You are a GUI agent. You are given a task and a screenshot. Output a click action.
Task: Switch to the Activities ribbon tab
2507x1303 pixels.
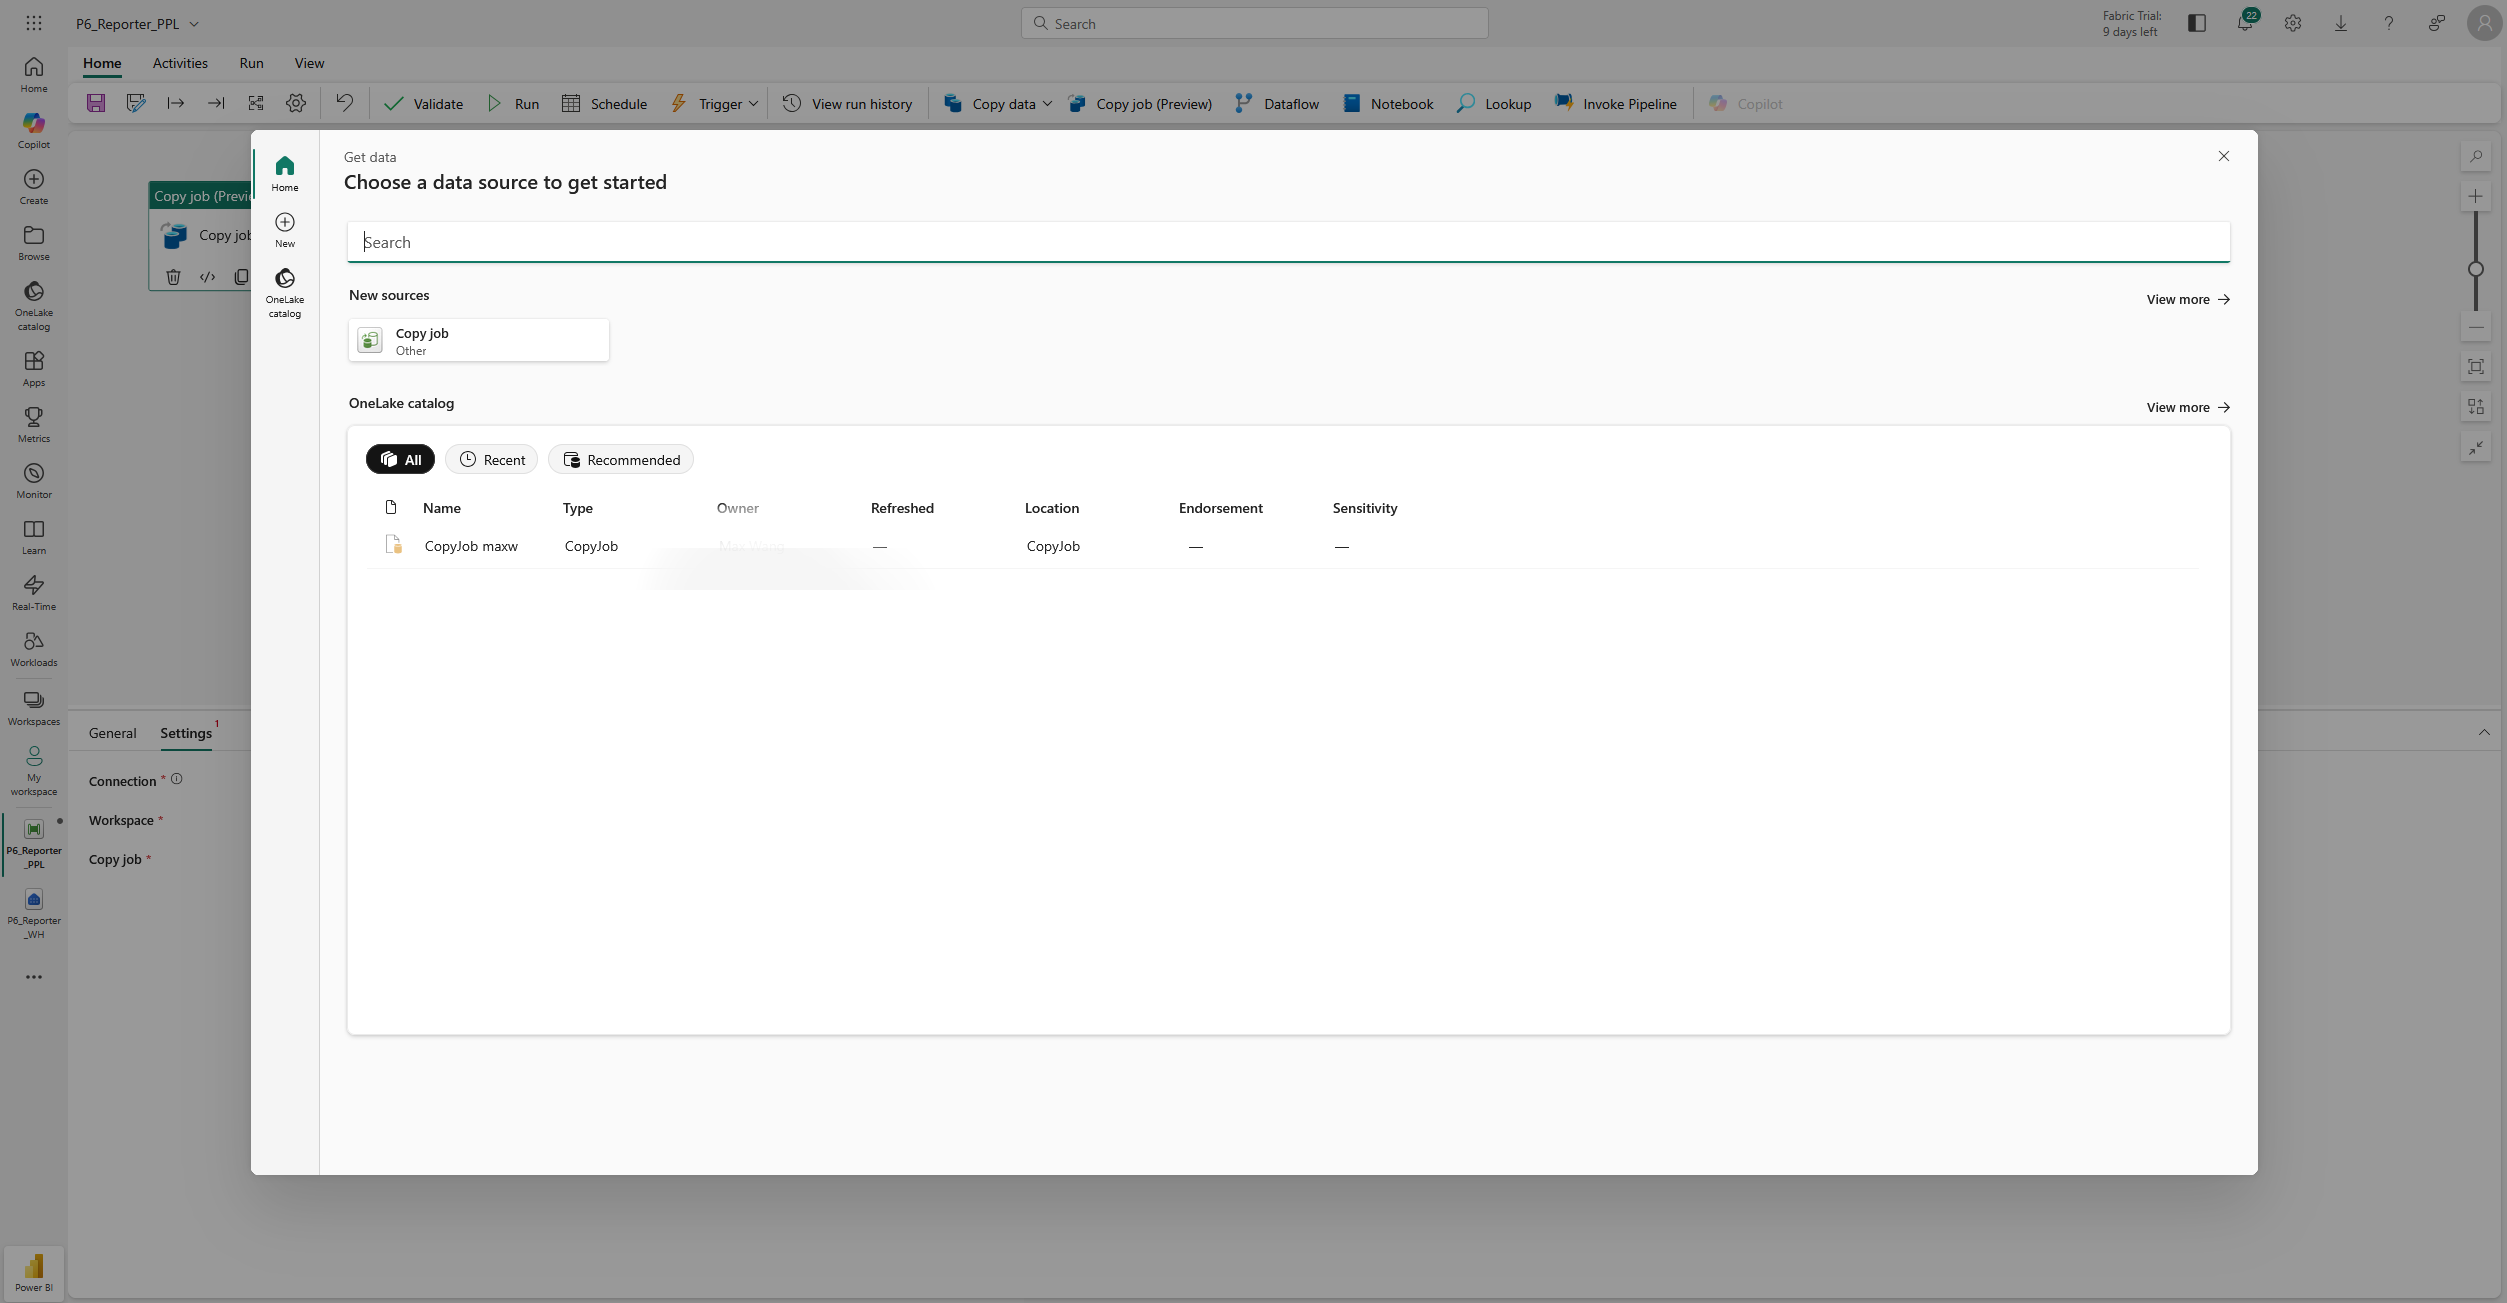pos(179,62)
